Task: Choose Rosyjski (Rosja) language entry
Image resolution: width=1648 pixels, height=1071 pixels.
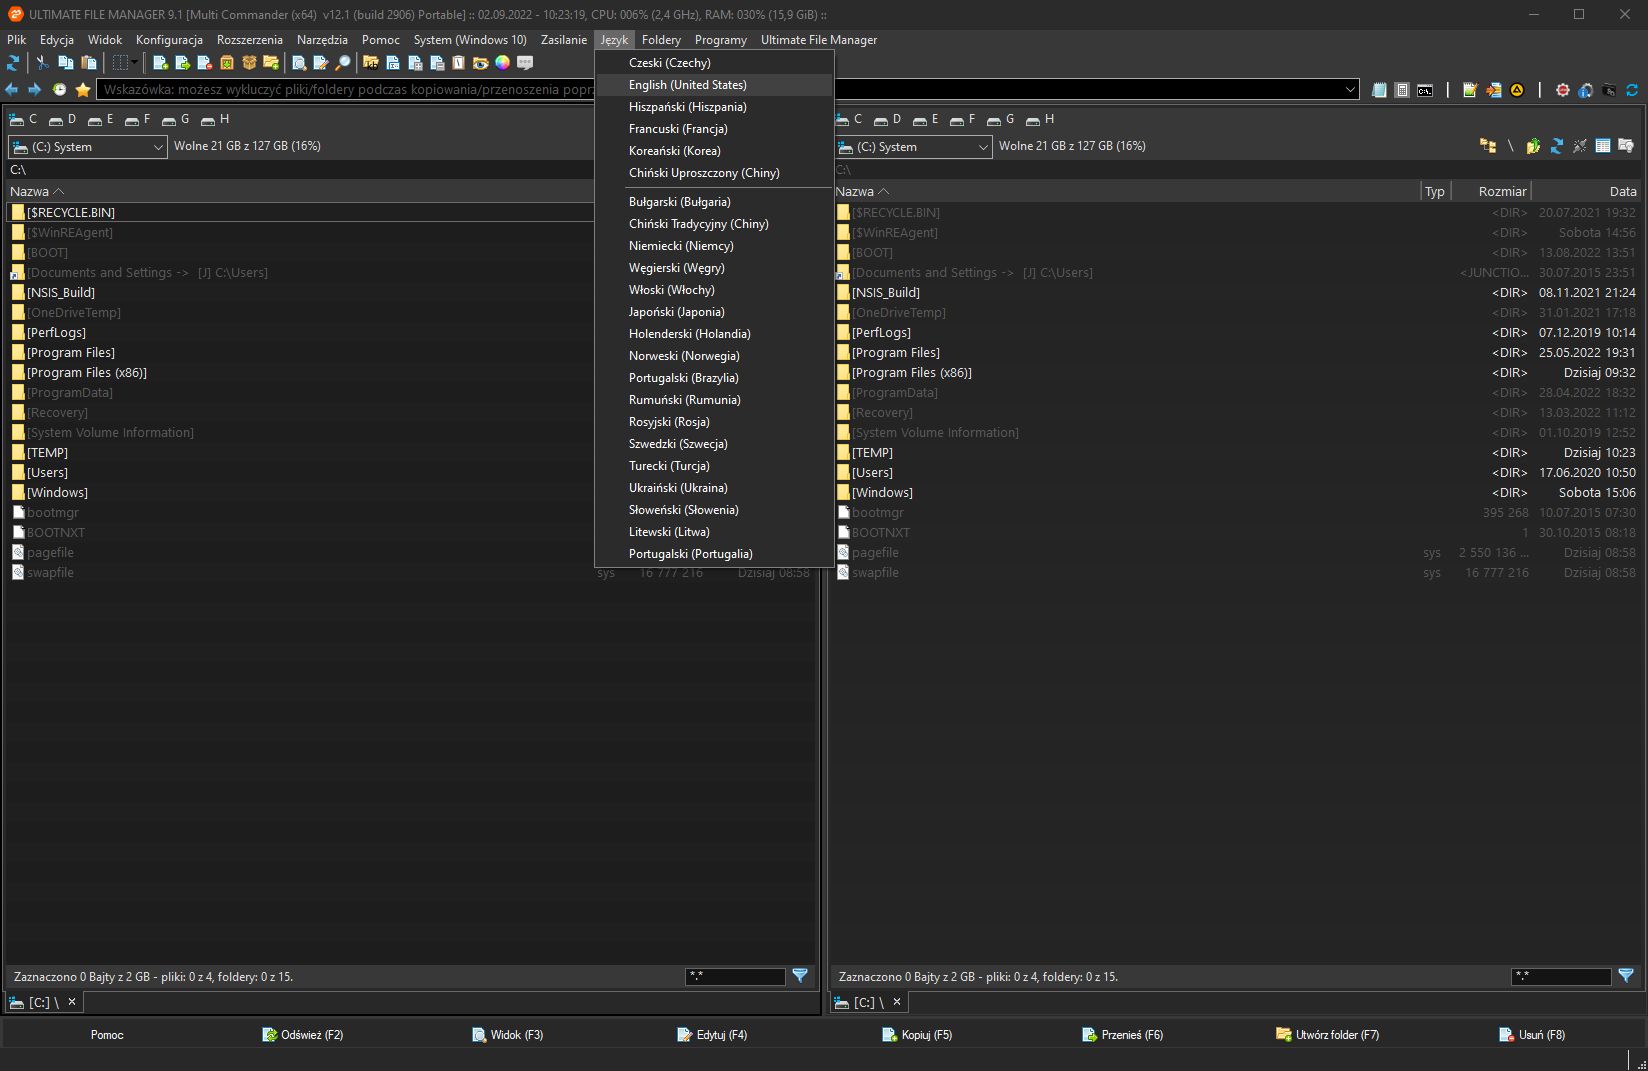Action: pyautogui.click(x=714, y=422)
